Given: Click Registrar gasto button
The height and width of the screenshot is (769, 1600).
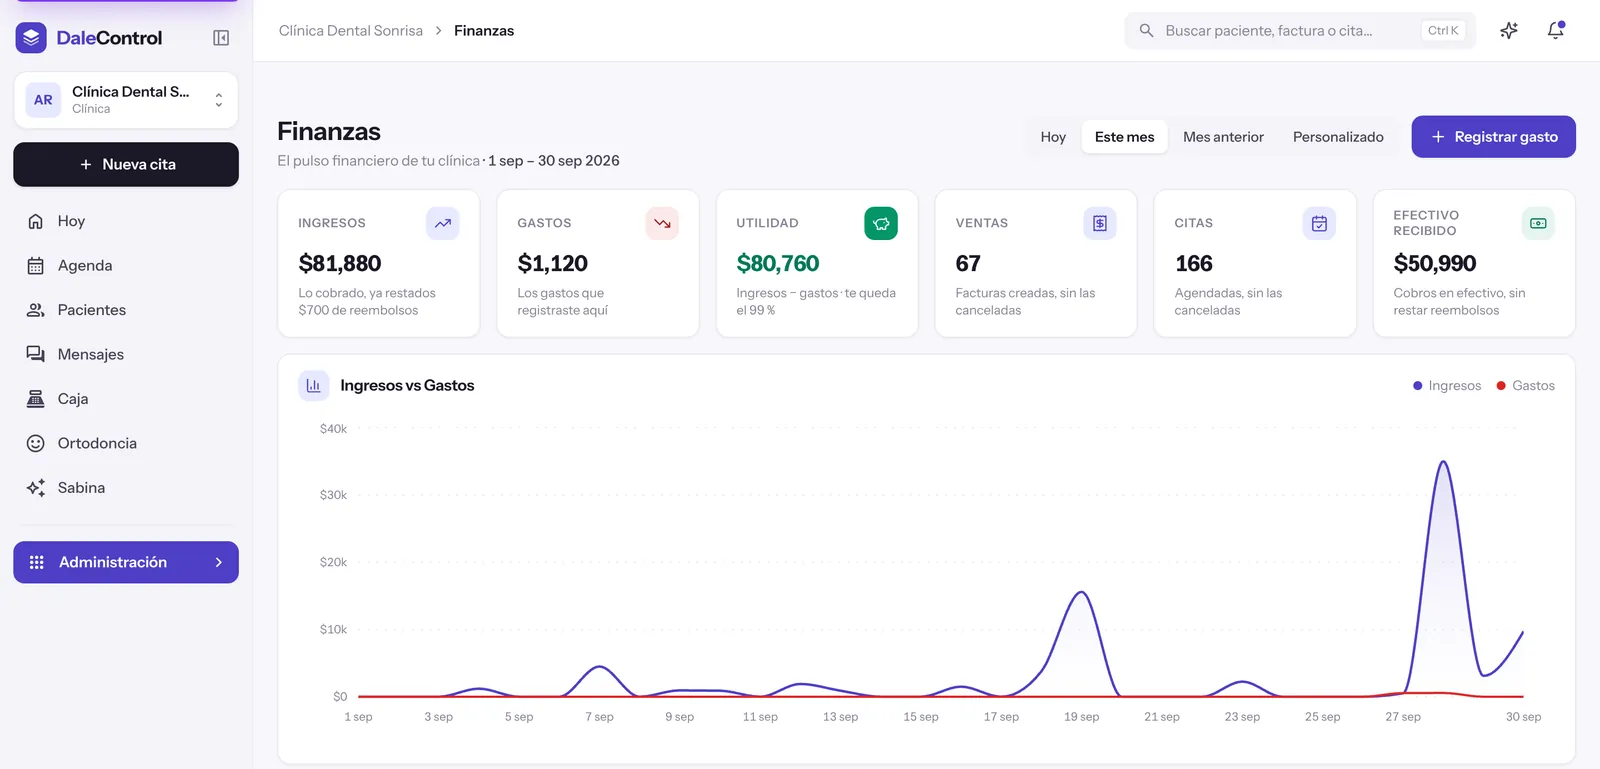Looking at the screenshot, I should click(x=1494, y=137).
